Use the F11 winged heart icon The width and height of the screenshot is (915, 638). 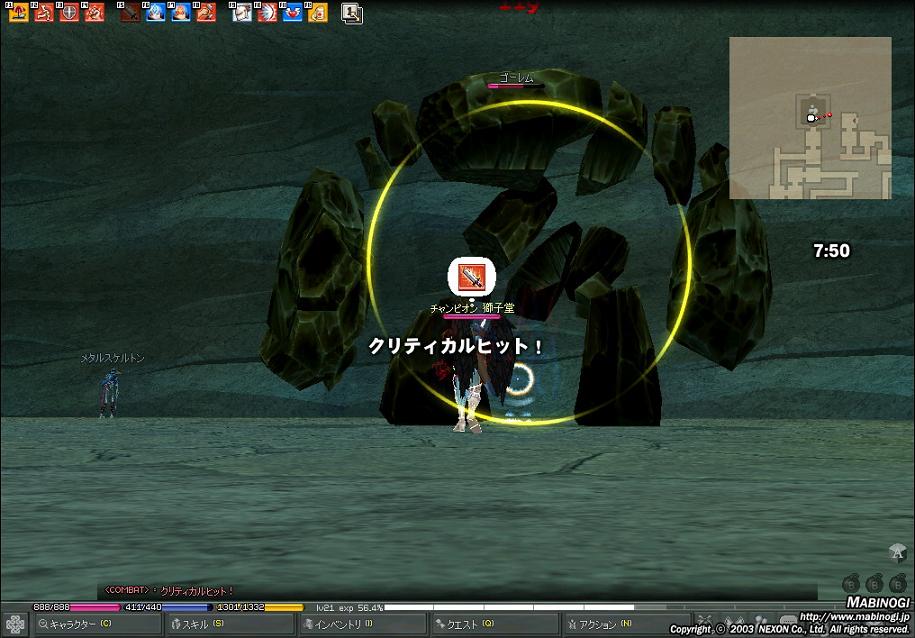point(292,13)
